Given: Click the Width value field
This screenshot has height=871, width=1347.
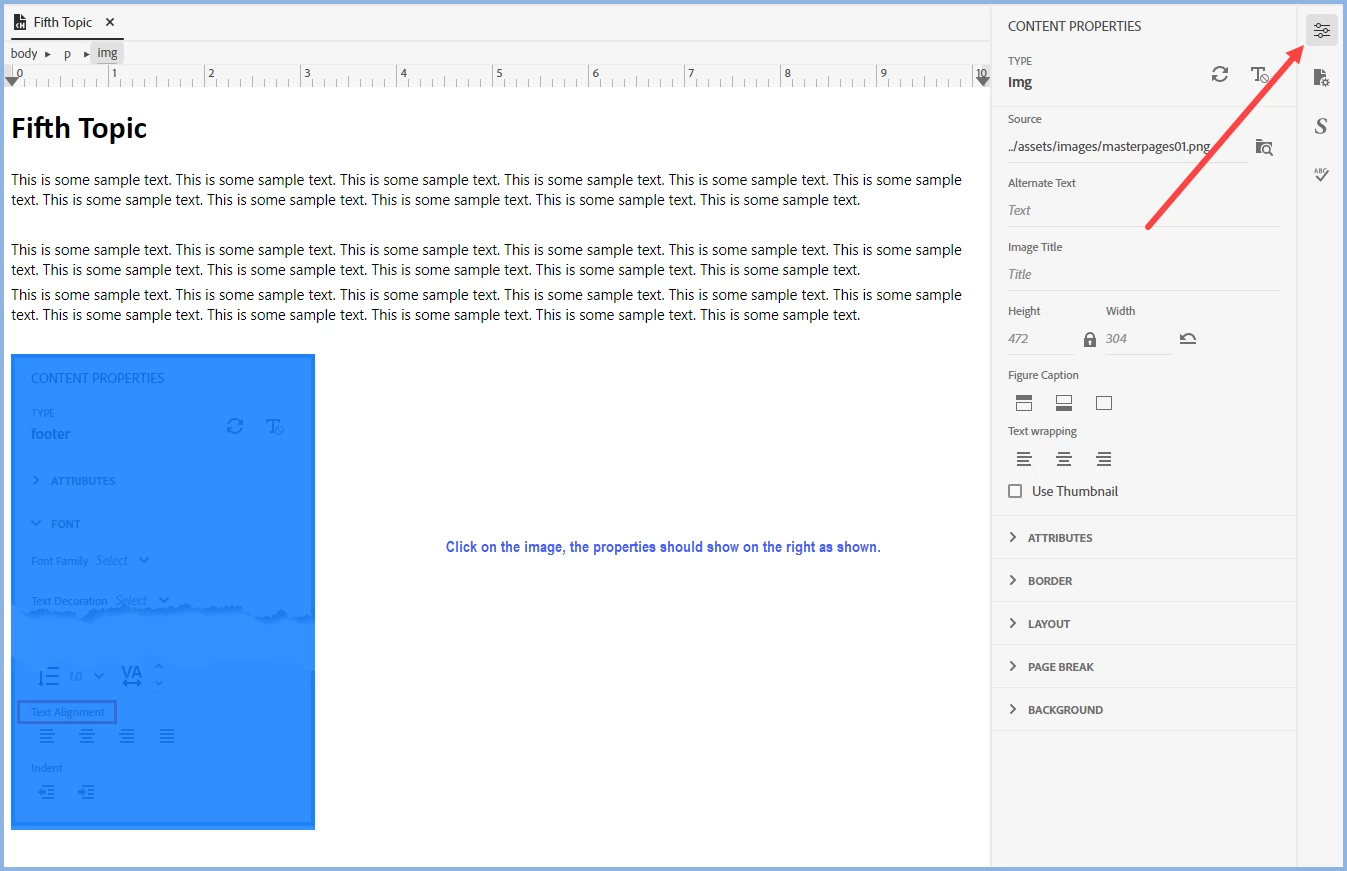Looking at the screenshot, I should pos(1138,339).
